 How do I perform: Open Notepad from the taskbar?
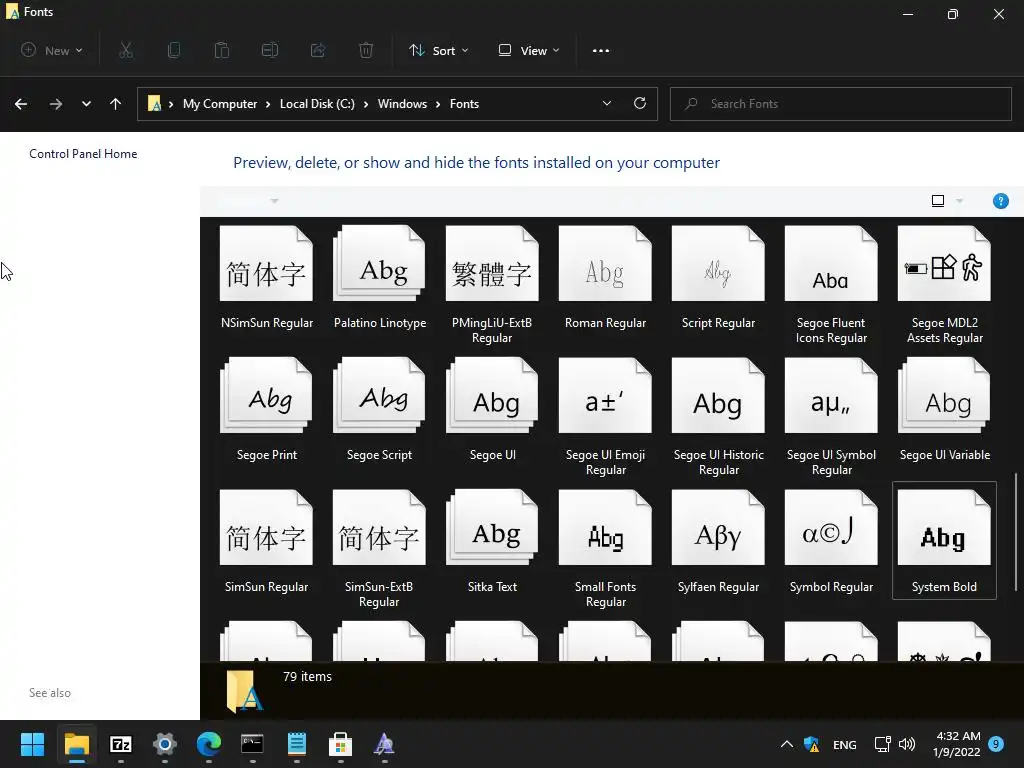(x=296, y=744)
